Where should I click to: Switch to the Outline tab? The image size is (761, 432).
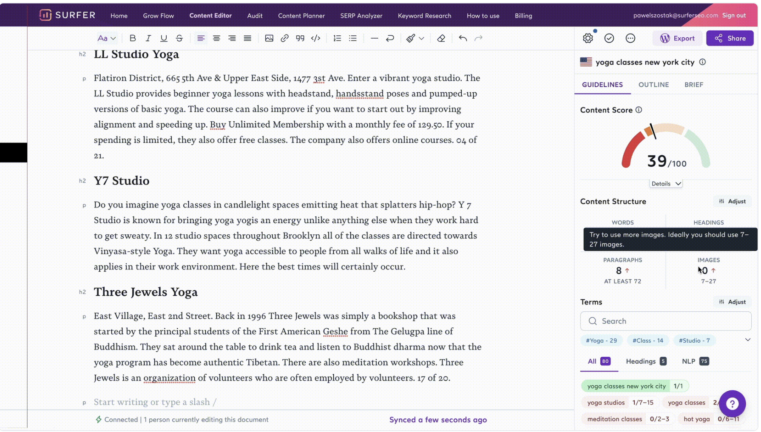coord(653,84)
